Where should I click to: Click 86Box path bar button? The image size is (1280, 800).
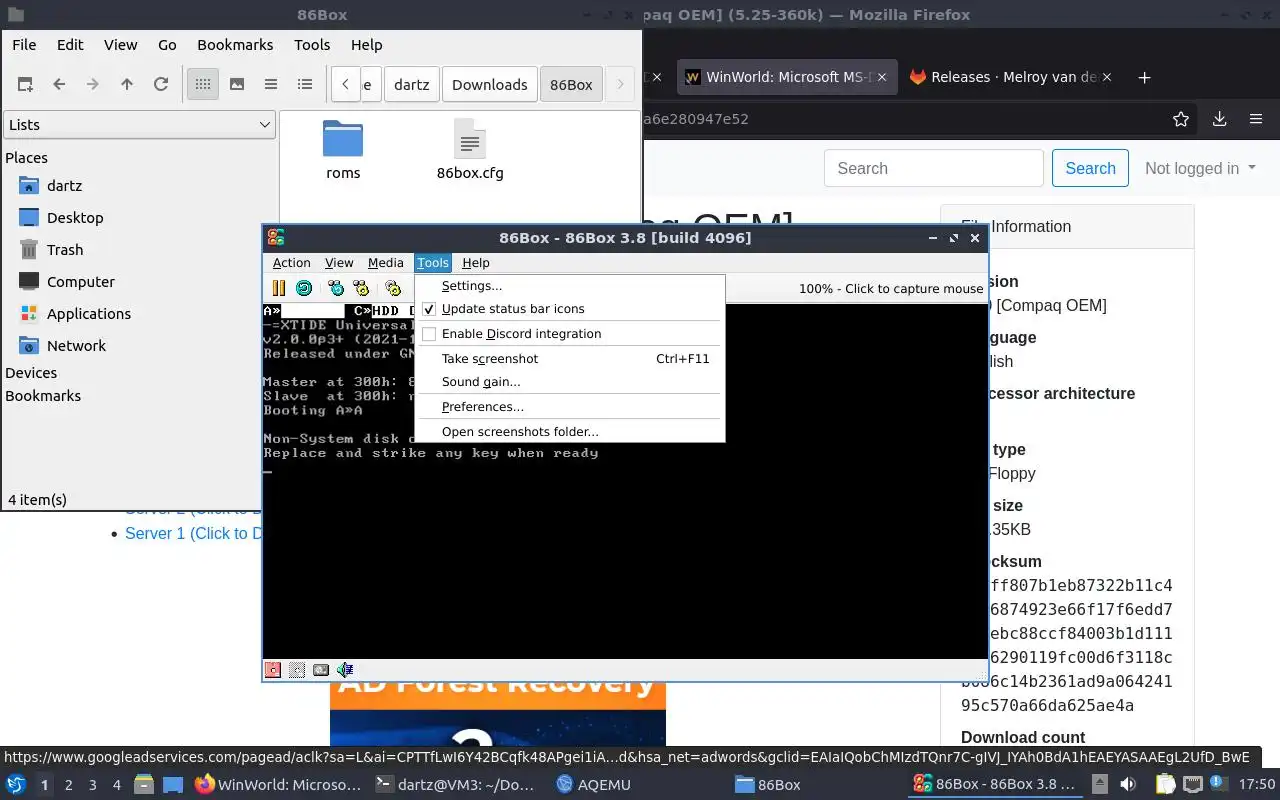click(572, 85)
